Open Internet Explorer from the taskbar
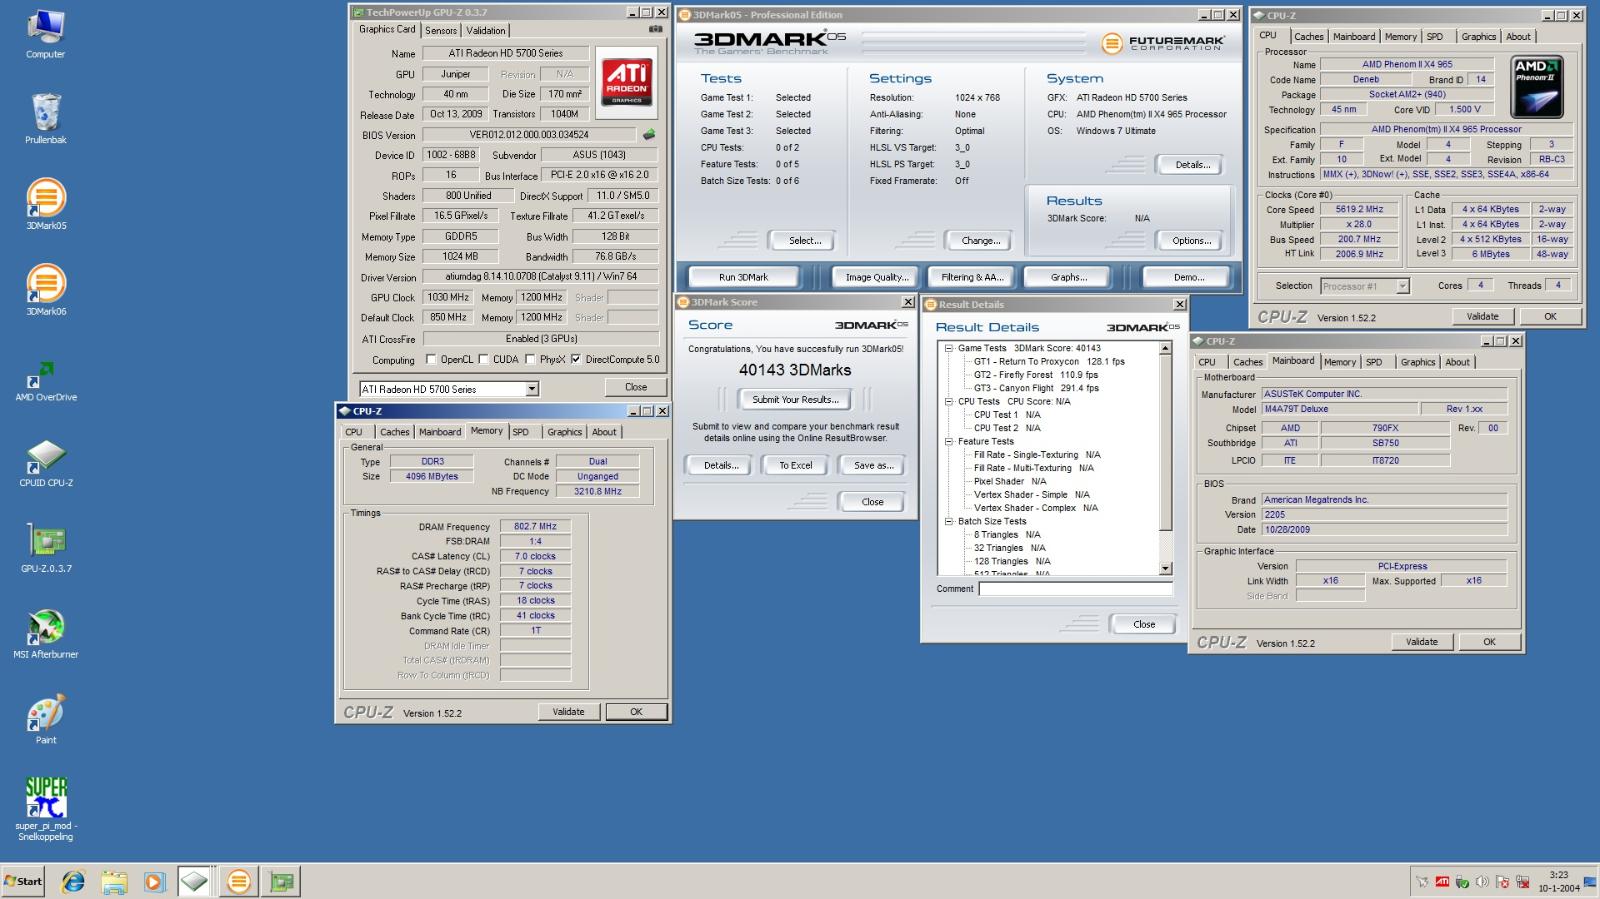Image resolution: width=1600 pixels, height=899 pixels. [73, 881]
